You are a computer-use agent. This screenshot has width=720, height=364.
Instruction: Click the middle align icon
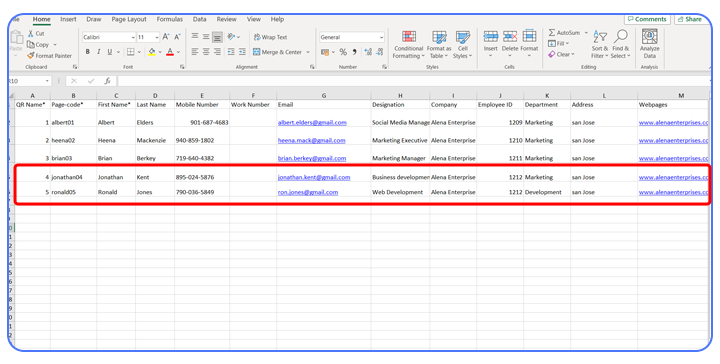pos(206,37)
